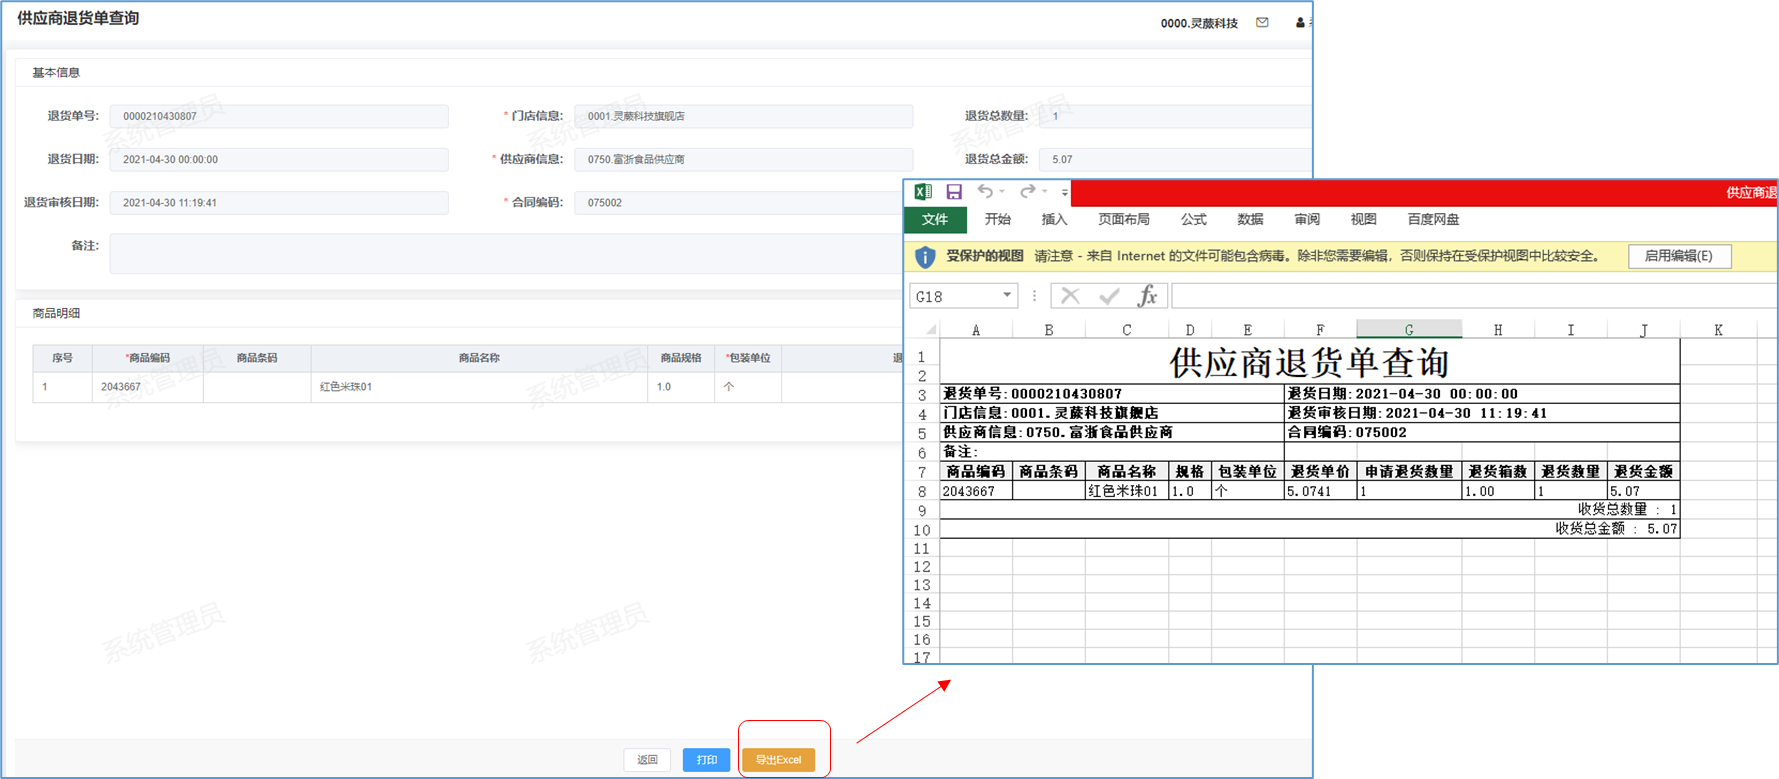The image size is (1779, 779).
Task: Open the 文件 tab in Excel
Action: [x=935, y=220]
